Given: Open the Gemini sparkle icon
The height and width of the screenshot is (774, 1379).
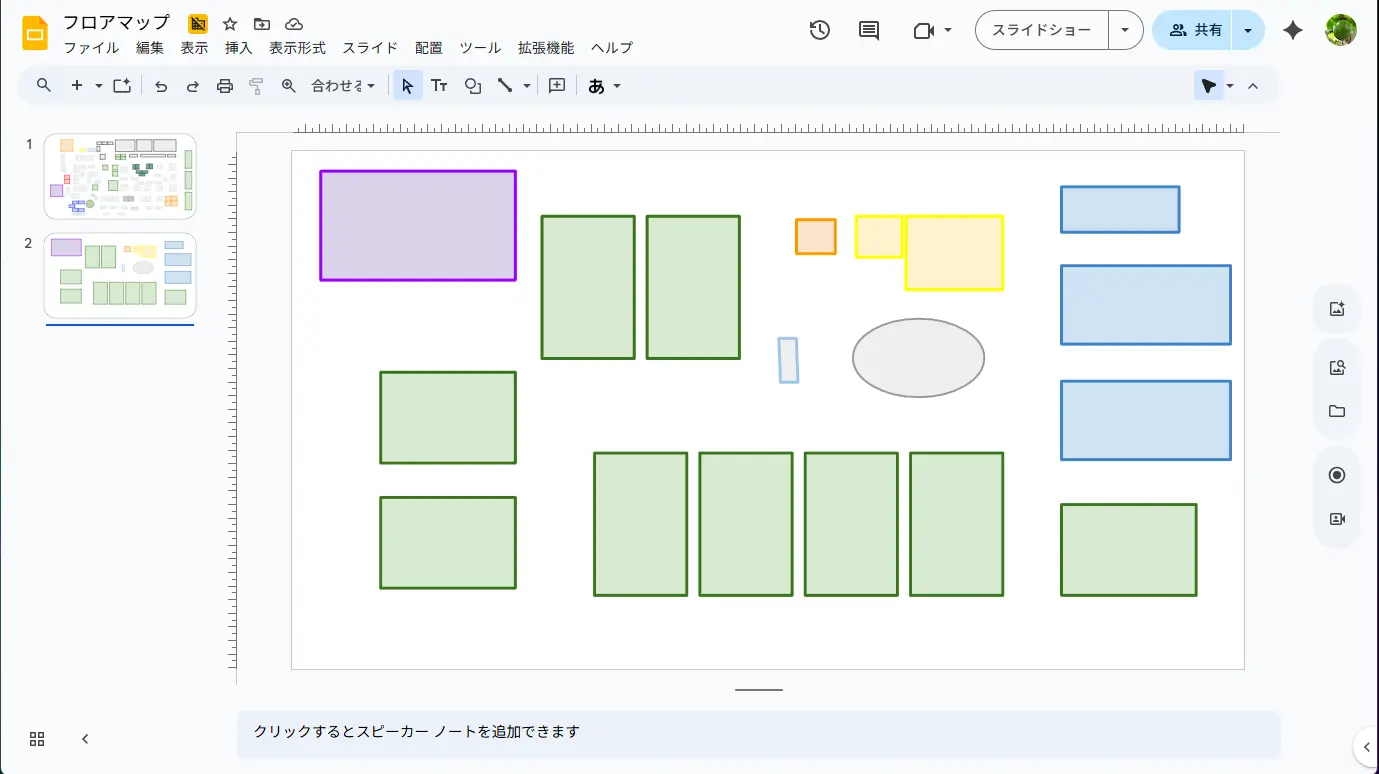Looking at the screenshot, I should pos(1292,30).
